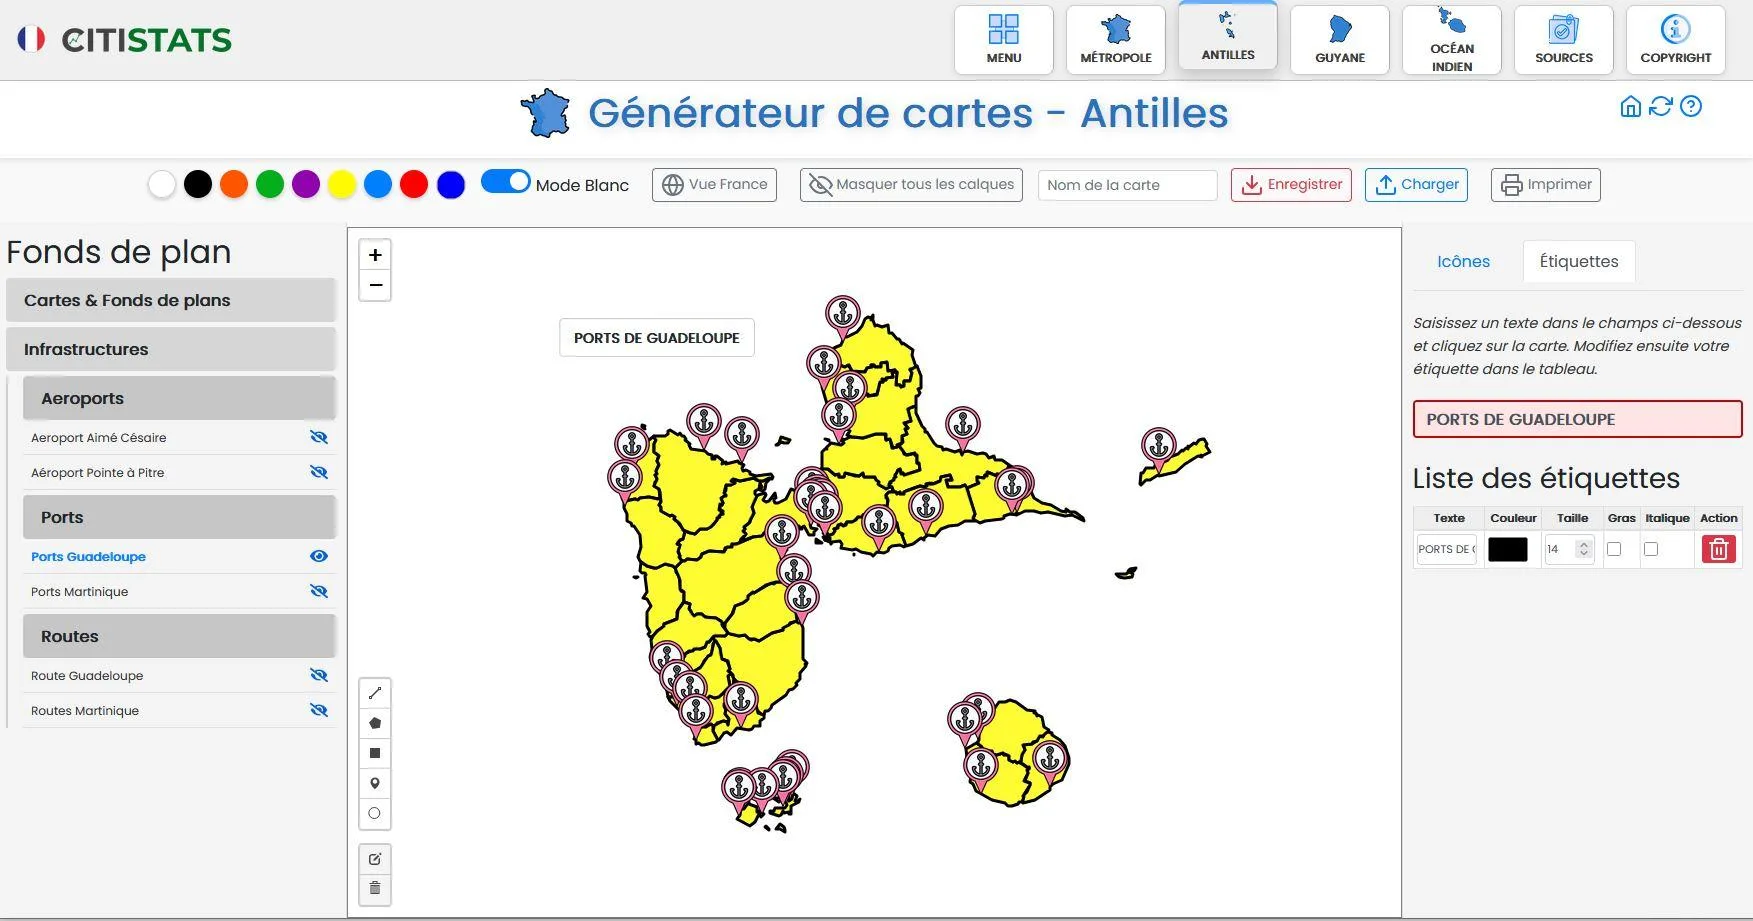This screenshot has width=1753, height=921.
Task: Enable the Italique checkbox
Action: click(x=1651, y=549)
